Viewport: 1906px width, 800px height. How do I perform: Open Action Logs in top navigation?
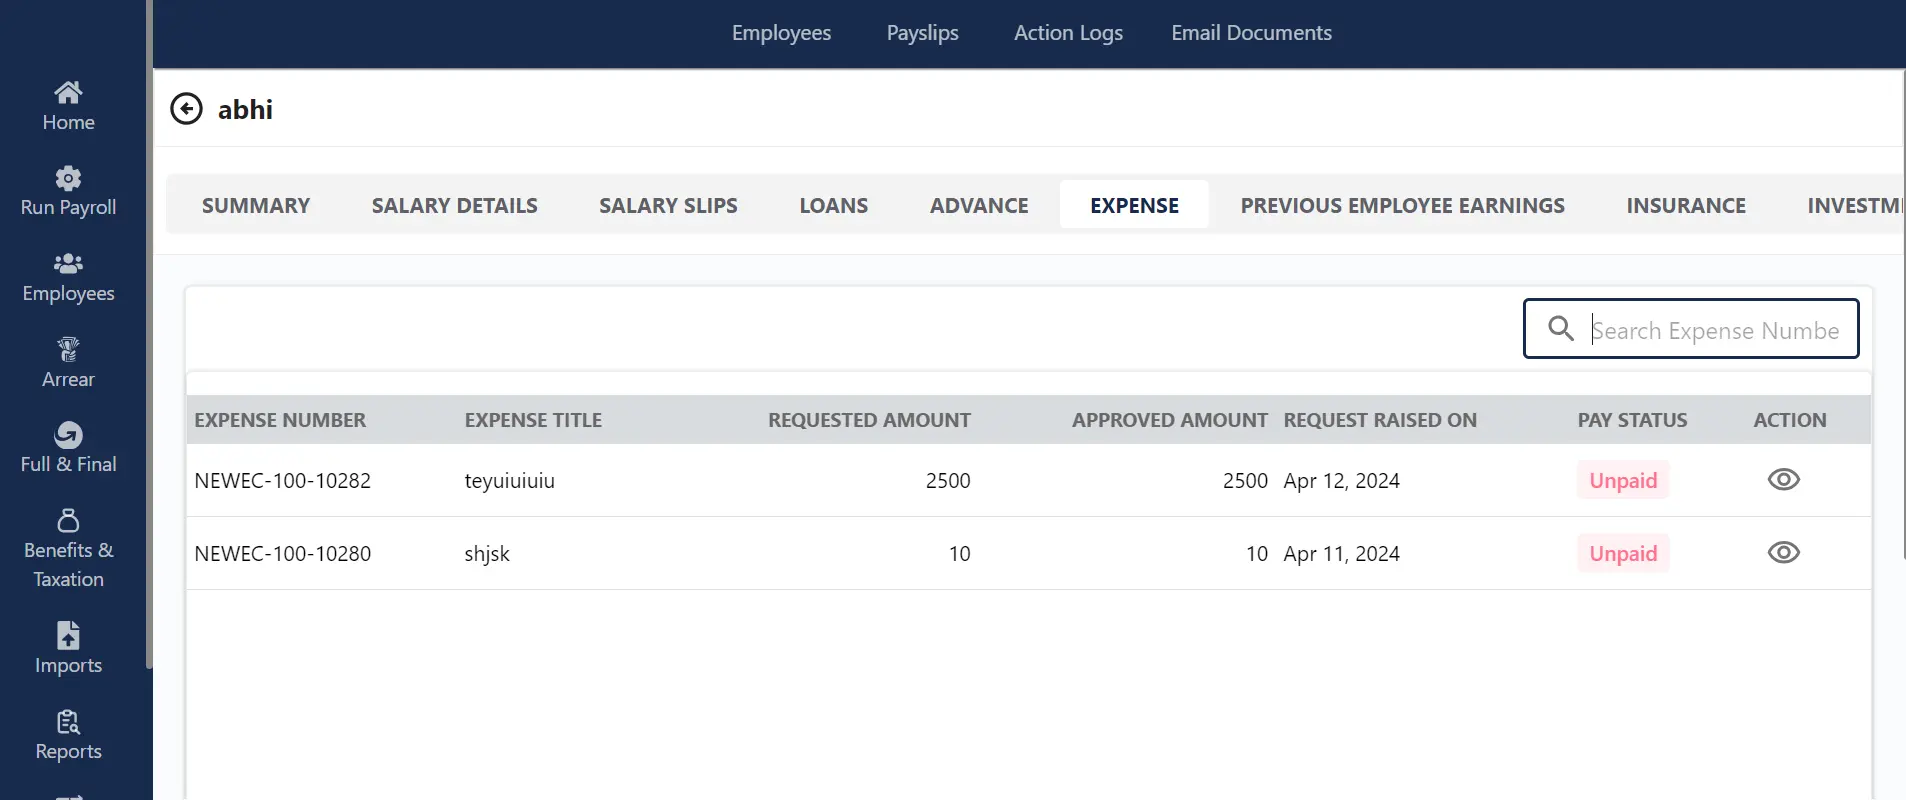click(1068, 33)
